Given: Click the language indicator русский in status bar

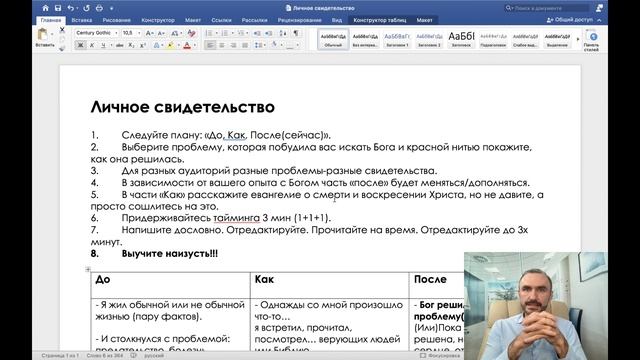Looking at the screenshot, I should coord(154,356).
